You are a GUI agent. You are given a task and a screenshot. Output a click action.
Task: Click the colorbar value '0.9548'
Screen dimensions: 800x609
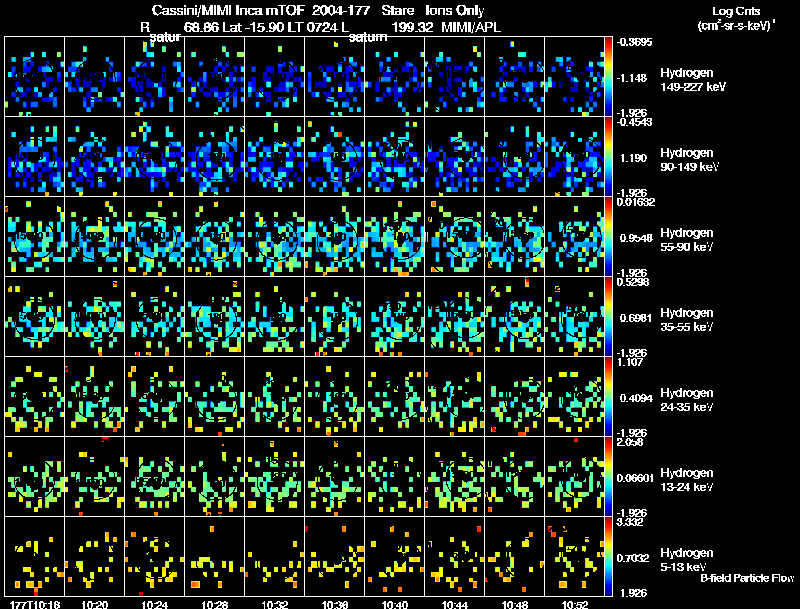tap(636, 238)
